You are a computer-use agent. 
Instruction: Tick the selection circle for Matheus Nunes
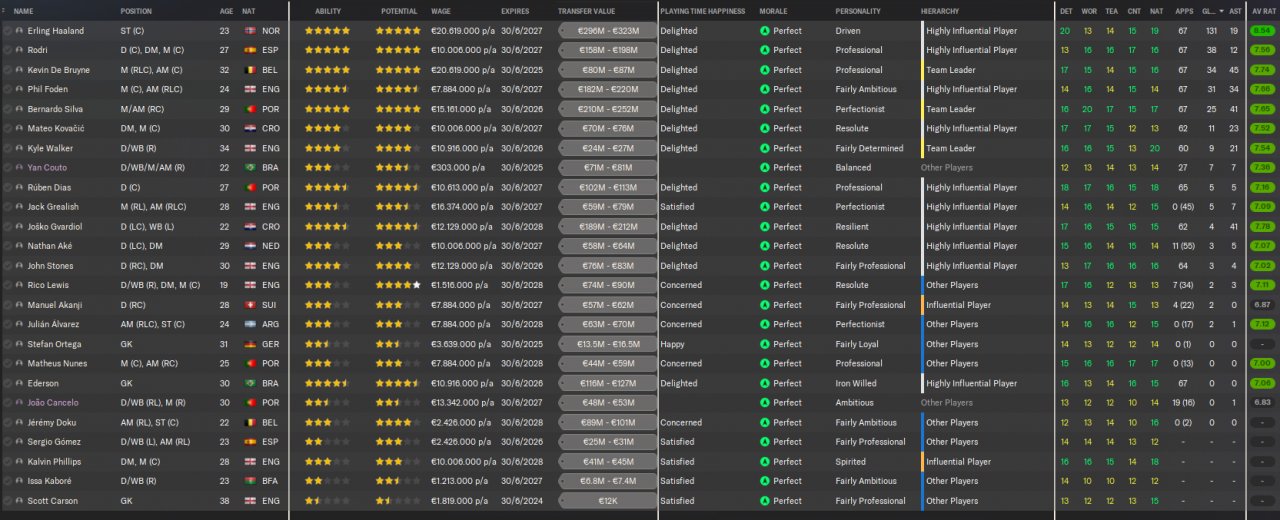(7, 364)
